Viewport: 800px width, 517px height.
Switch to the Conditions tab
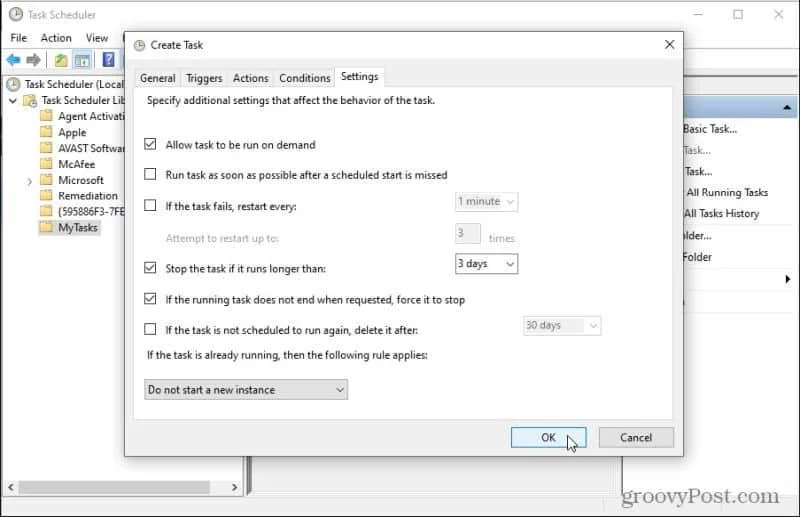305,78
